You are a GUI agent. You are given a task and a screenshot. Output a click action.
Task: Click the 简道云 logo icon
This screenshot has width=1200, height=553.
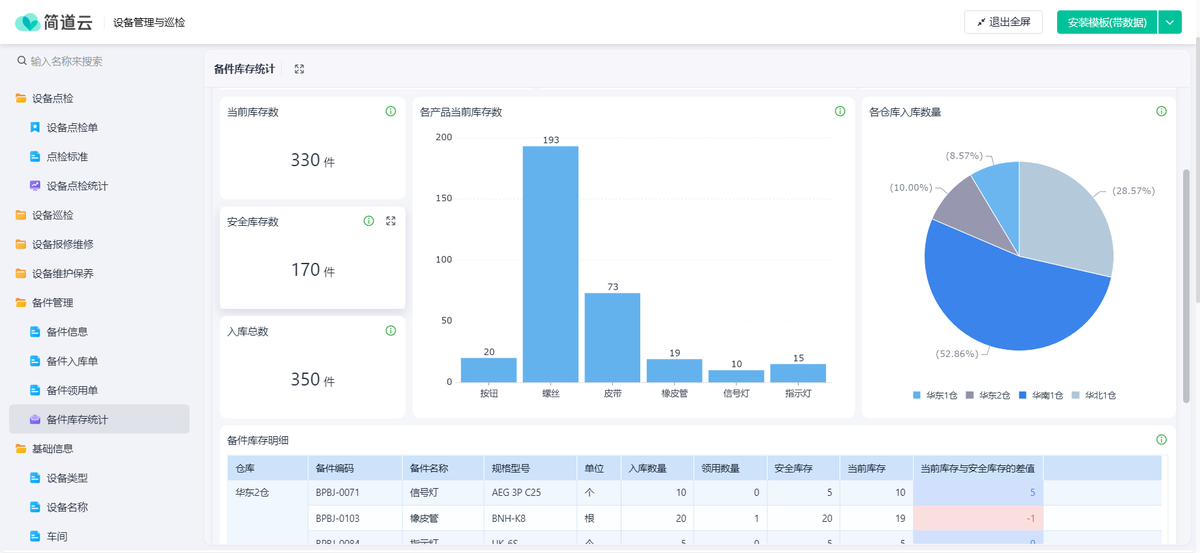click(x=28, y=22)
